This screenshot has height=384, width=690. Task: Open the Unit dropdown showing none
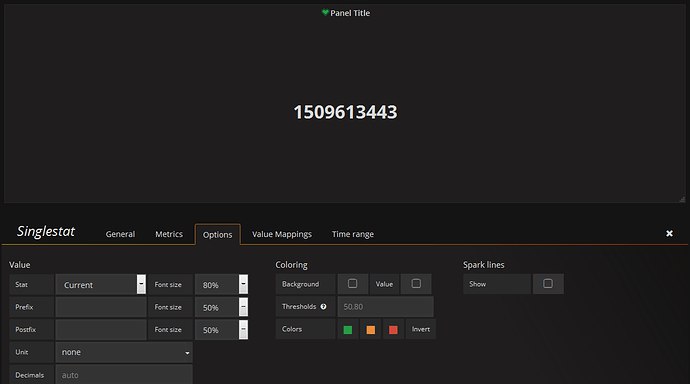tap(124, 352)
